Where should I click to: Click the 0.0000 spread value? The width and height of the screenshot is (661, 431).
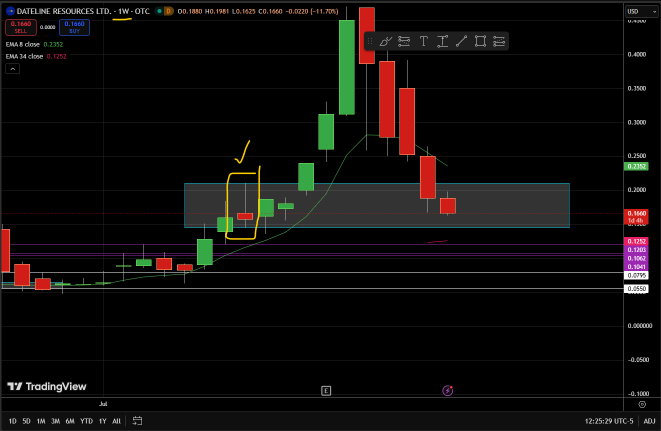48,27
